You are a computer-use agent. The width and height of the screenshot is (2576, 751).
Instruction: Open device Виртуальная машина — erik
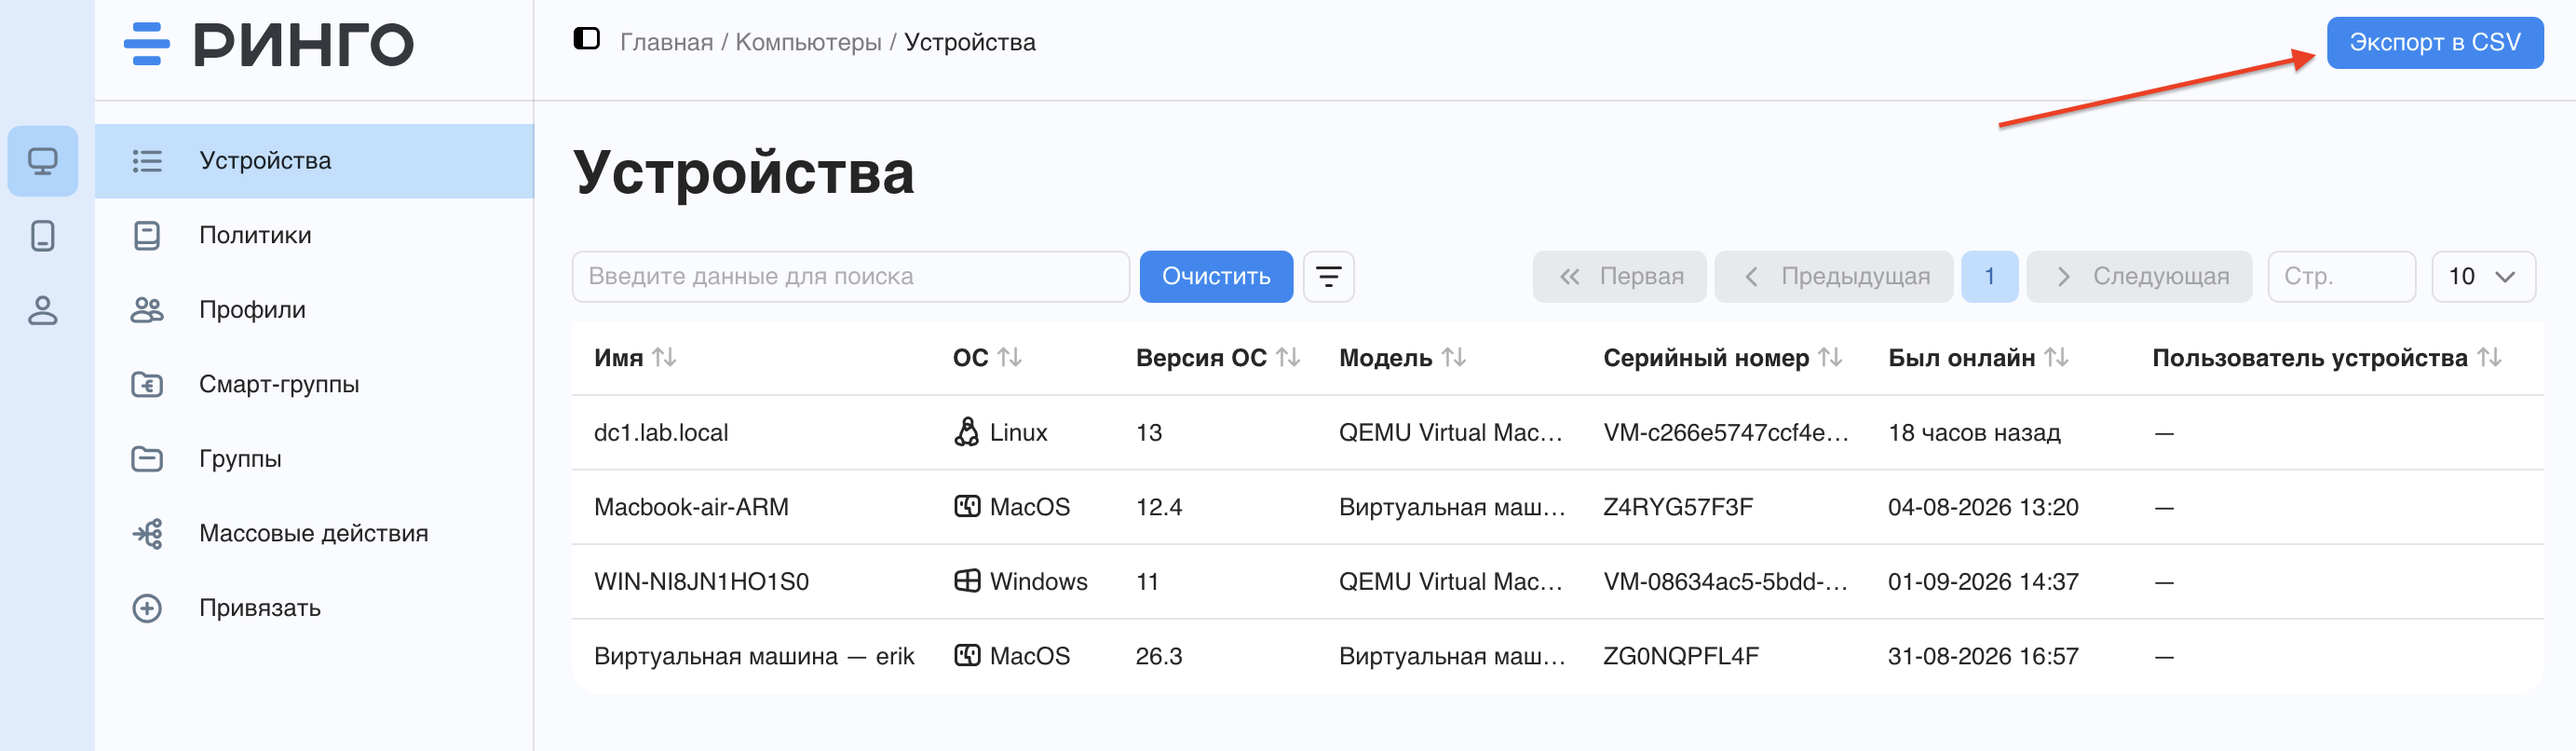(754, 656)
